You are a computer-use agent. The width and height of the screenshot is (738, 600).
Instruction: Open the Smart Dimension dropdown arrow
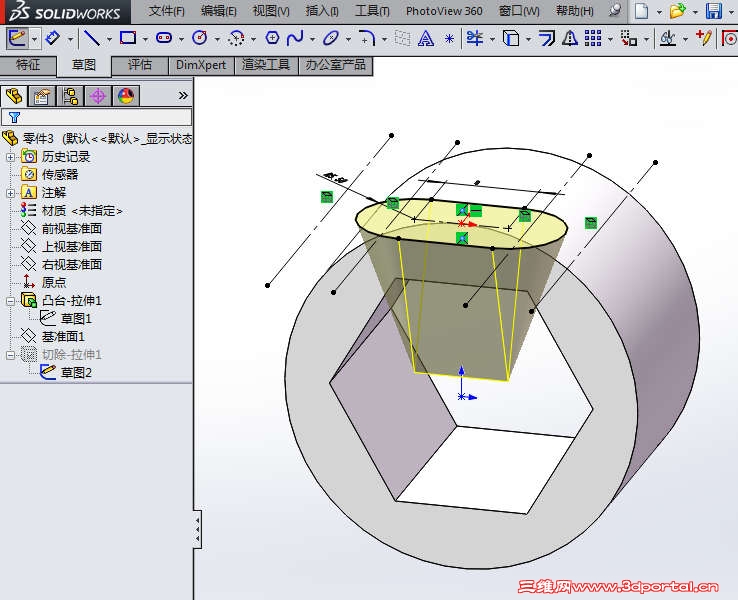click(70, 39)
